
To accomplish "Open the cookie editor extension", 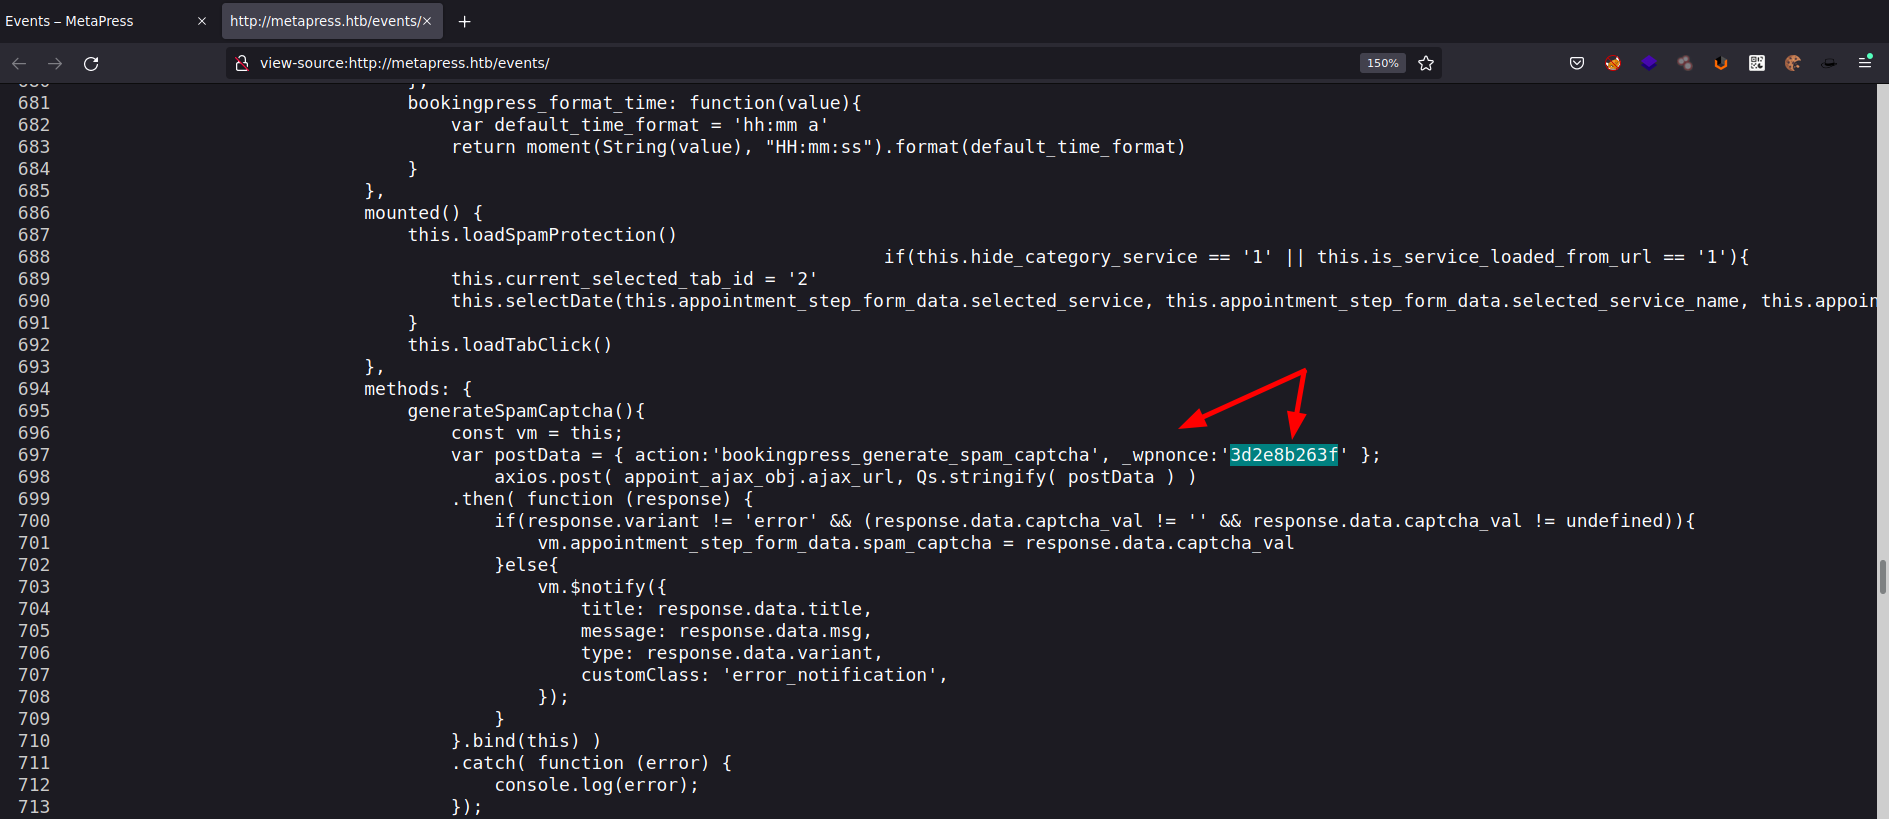I will click(1793, 63).
